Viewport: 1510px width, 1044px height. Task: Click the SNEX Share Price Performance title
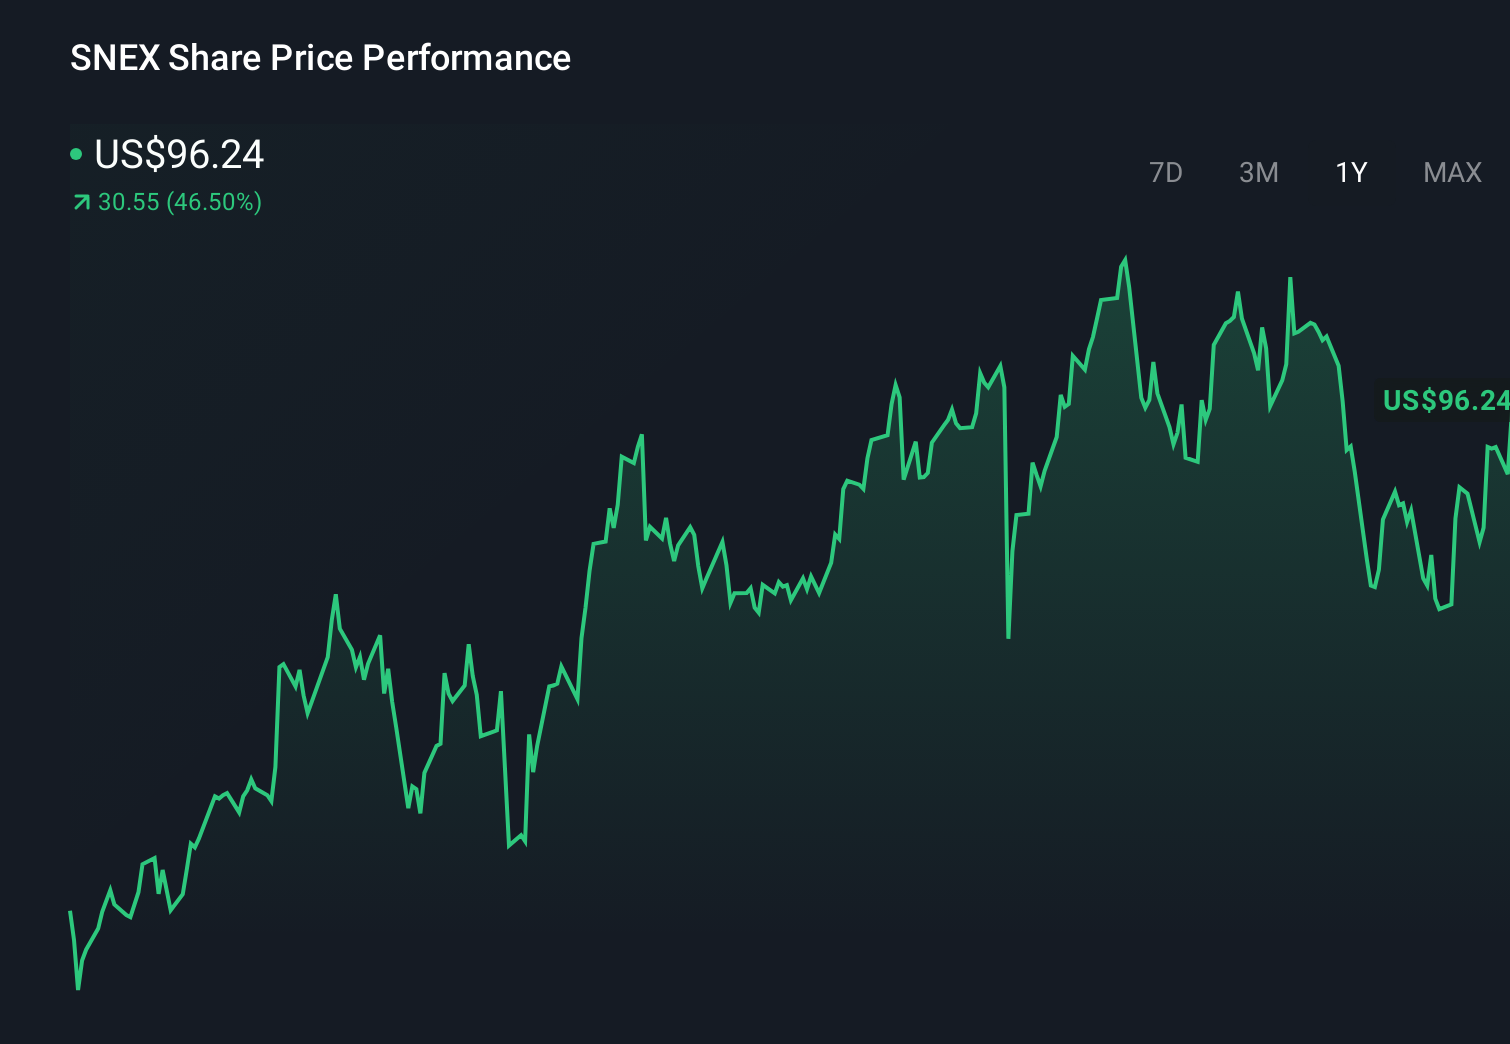(x=320, y=57)
